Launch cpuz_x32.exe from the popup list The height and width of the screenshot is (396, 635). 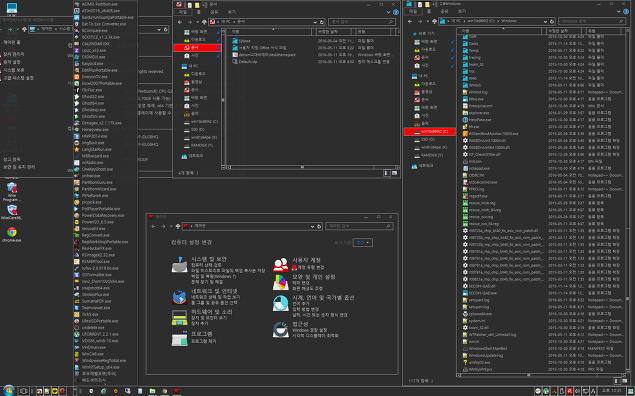pyautogui.click(x=94, y=50)
